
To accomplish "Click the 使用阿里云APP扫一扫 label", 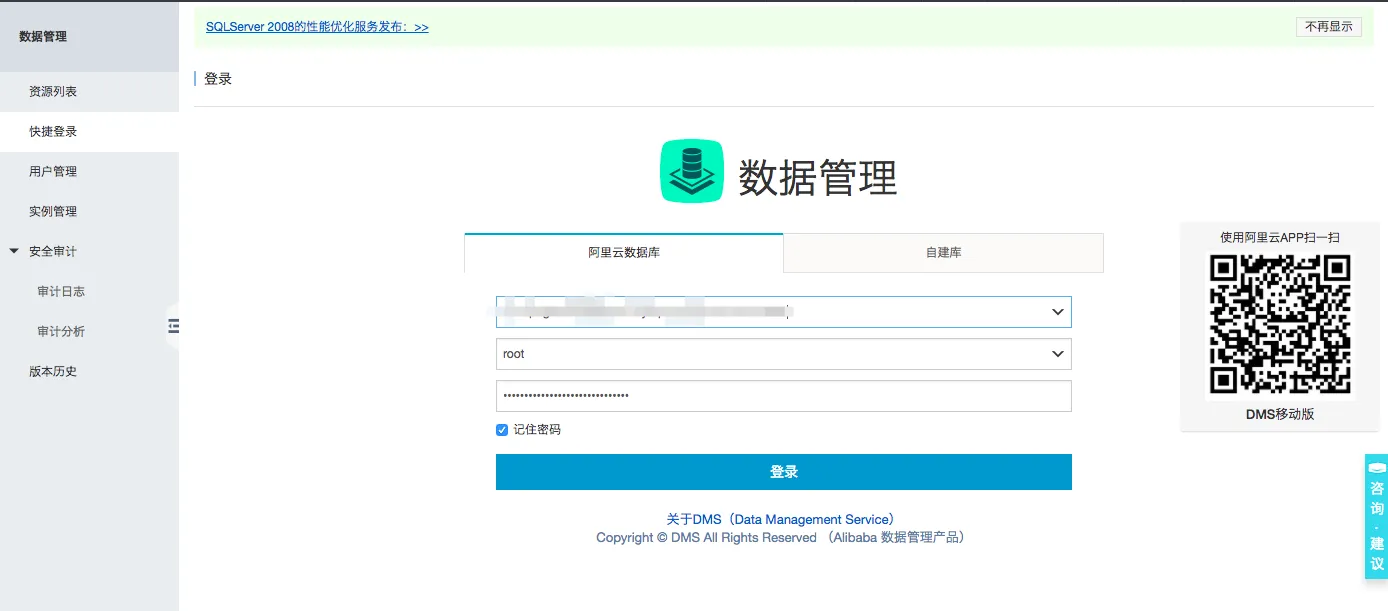I will click(x=1280, y=237).
